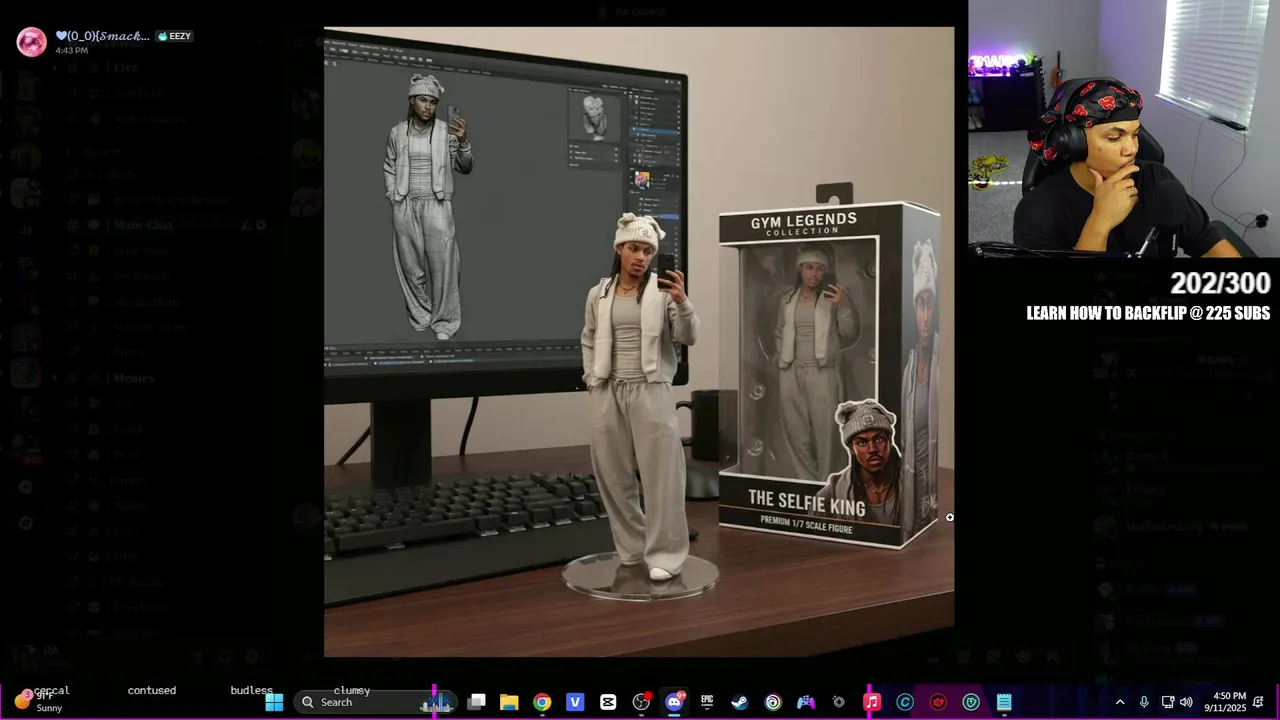The width and height of the screenshot is (1280, 720).
Task: Open Epic Games Launcher from taskbar
Action: (707, 702)
